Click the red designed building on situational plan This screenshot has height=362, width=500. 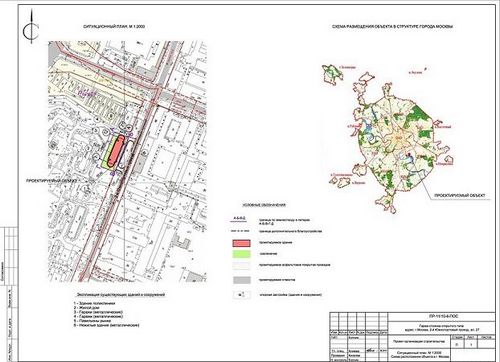click(x=116, y=150)
